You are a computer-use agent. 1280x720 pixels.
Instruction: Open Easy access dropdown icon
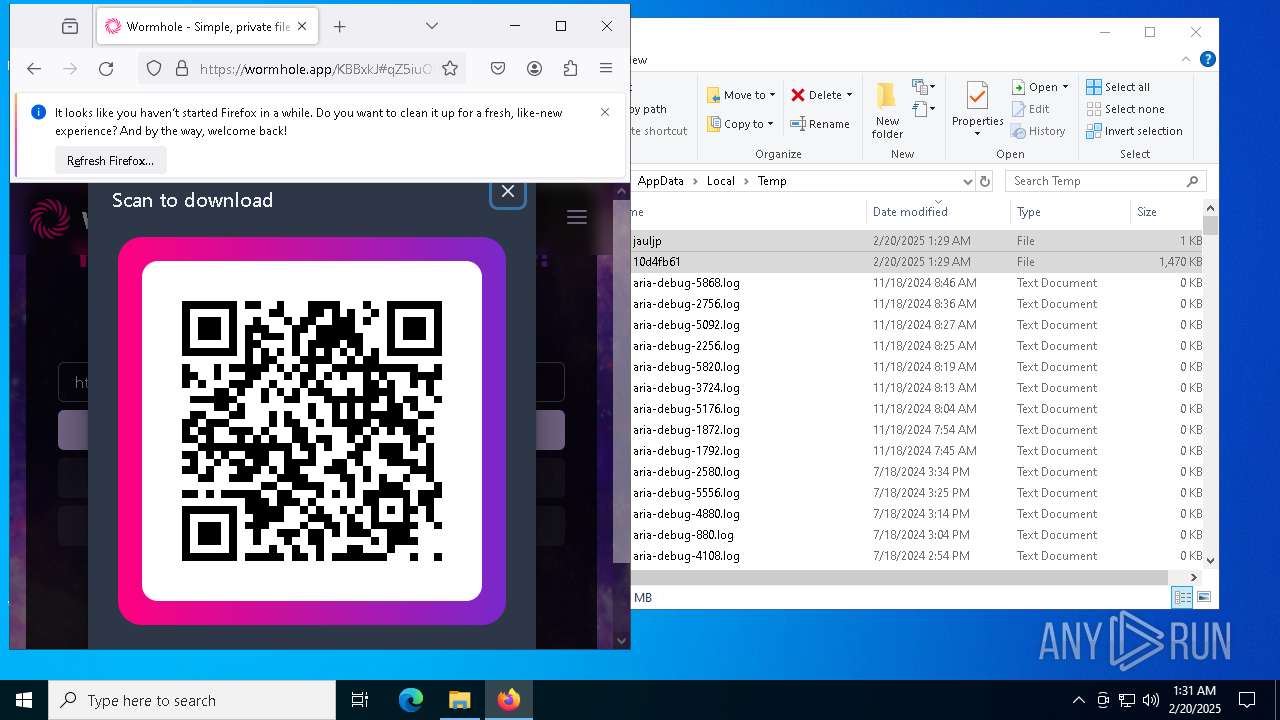pyautogui.click(x=923, y=108)
